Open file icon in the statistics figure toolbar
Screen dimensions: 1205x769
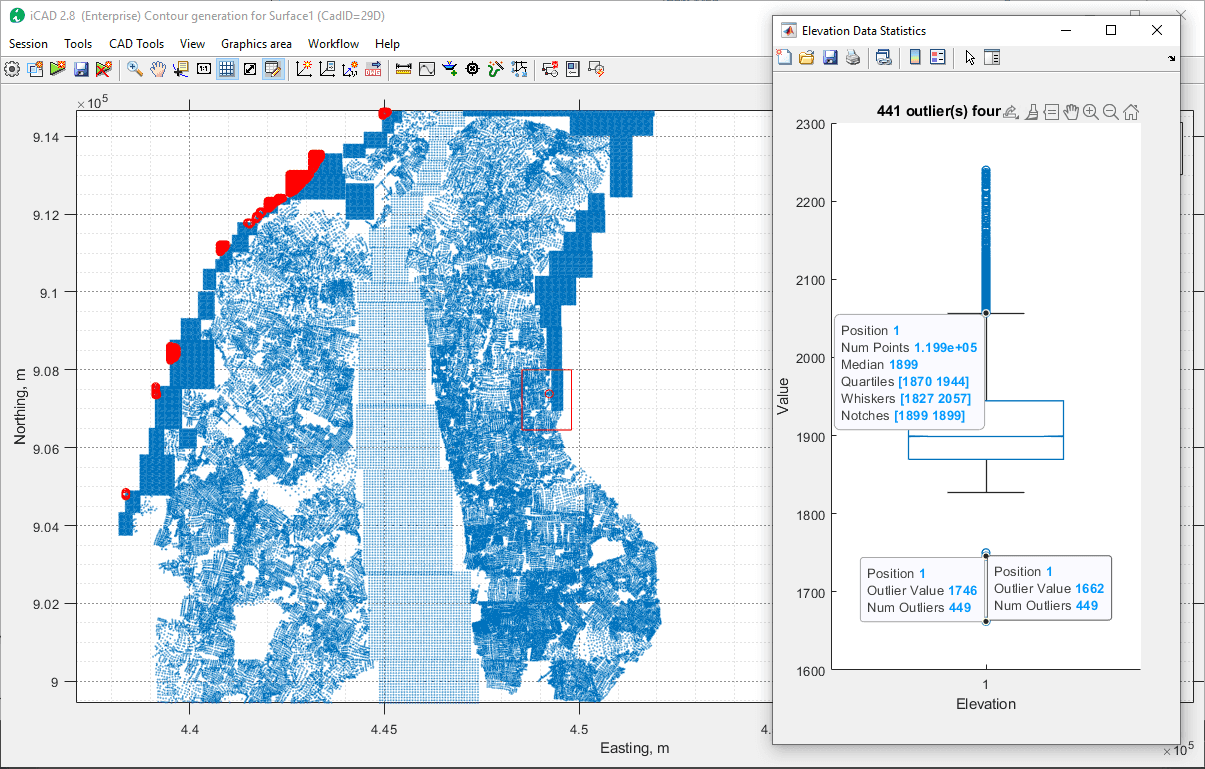(x=807, y=58)
